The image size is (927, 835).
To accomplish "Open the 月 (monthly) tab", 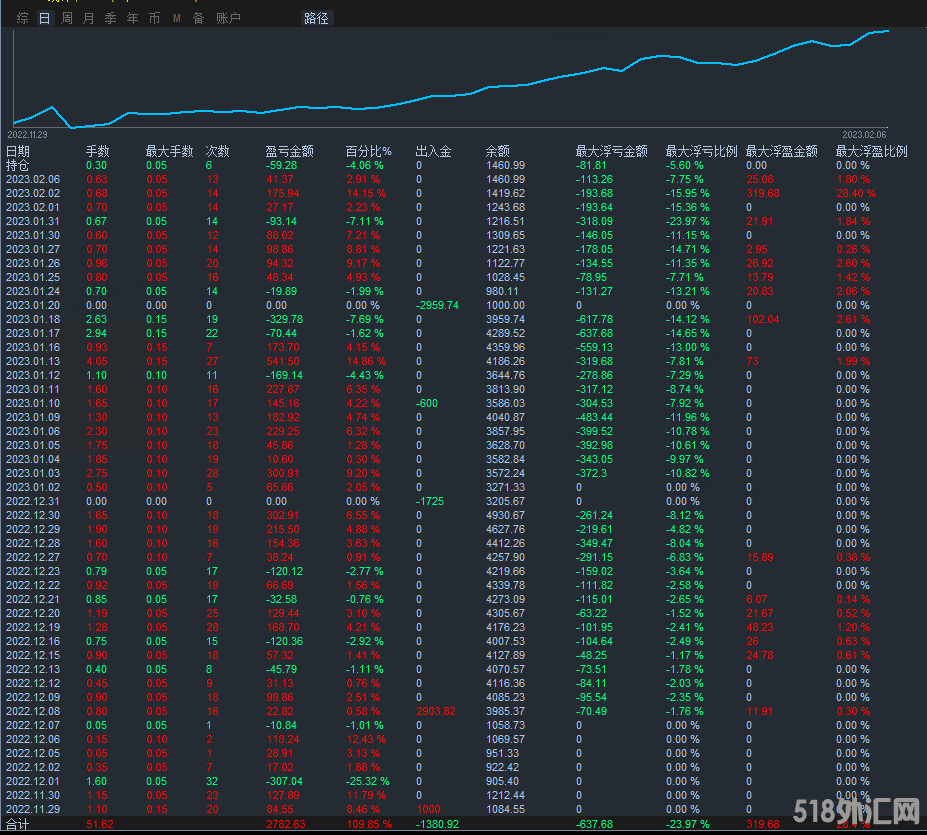I will [x=89, y=18].
